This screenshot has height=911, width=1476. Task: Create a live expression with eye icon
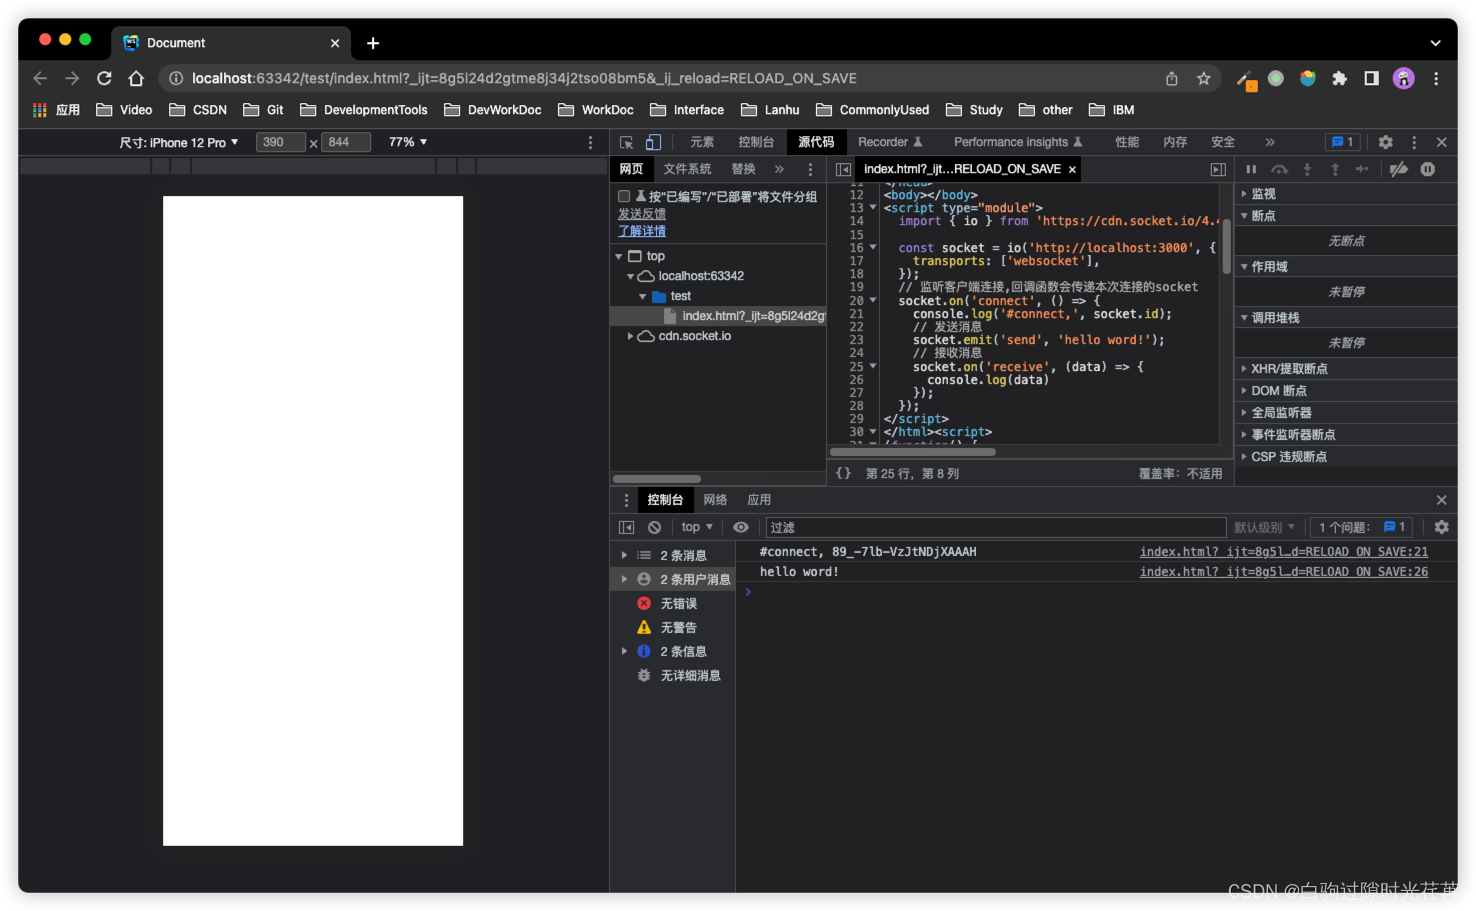click(741, 527)
